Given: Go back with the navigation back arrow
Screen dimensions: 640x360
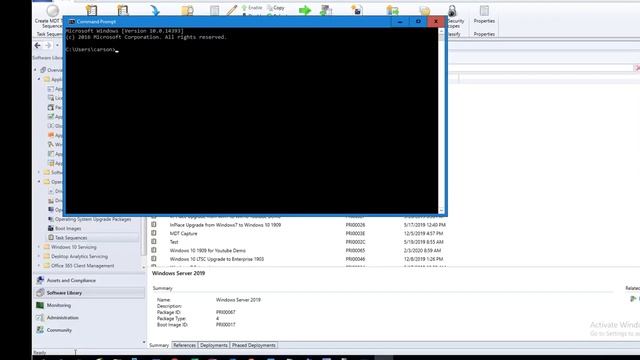Looking at the screenshot, I should pyautogui.click(x=38, y=45).
